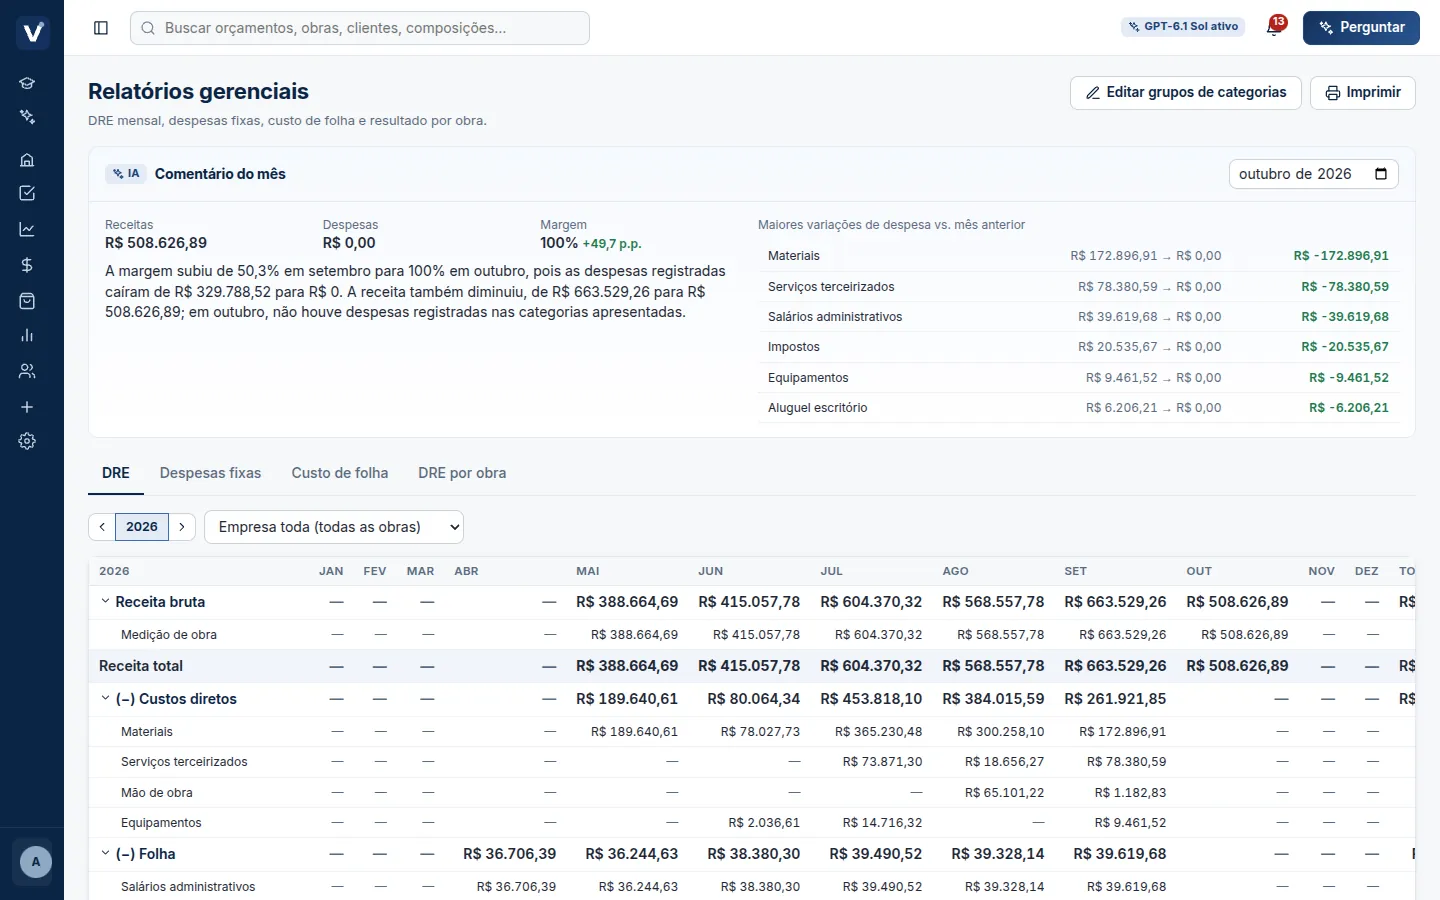The width and height of the screenshot is (1440, 900).
Task: Select the DRE tab
Action: tap(116, 473)
